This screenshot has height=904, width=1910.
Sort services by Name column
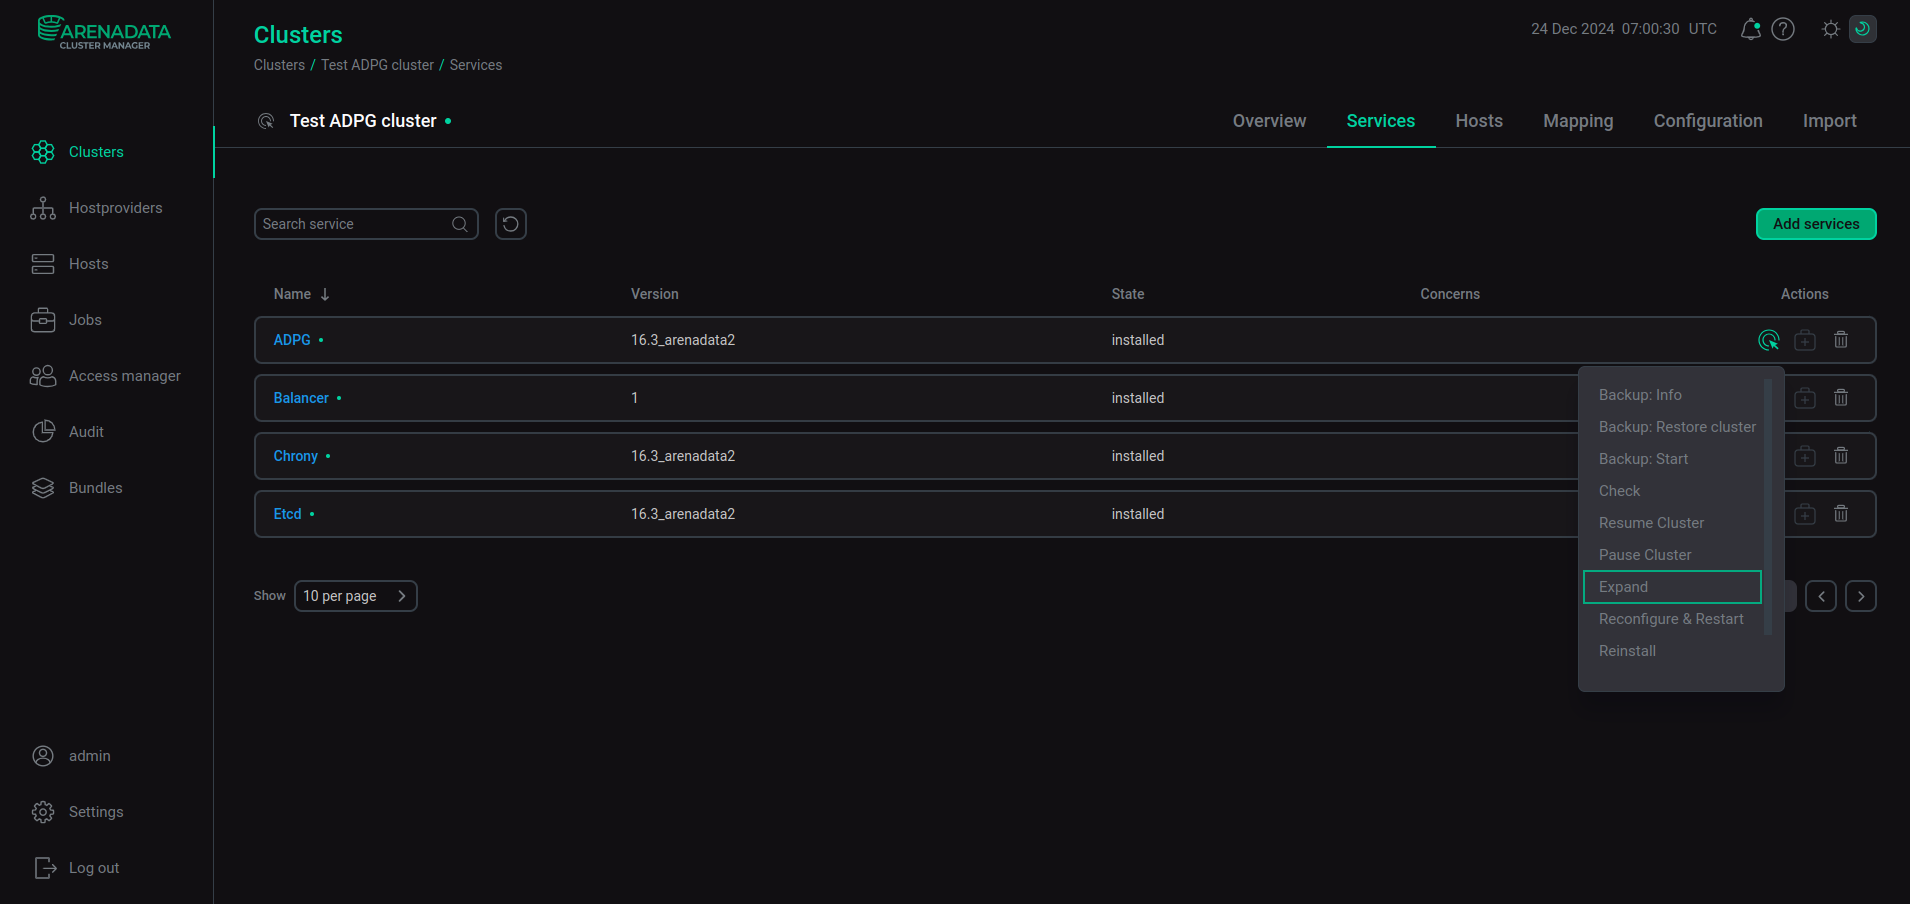[x=302, y=294]
